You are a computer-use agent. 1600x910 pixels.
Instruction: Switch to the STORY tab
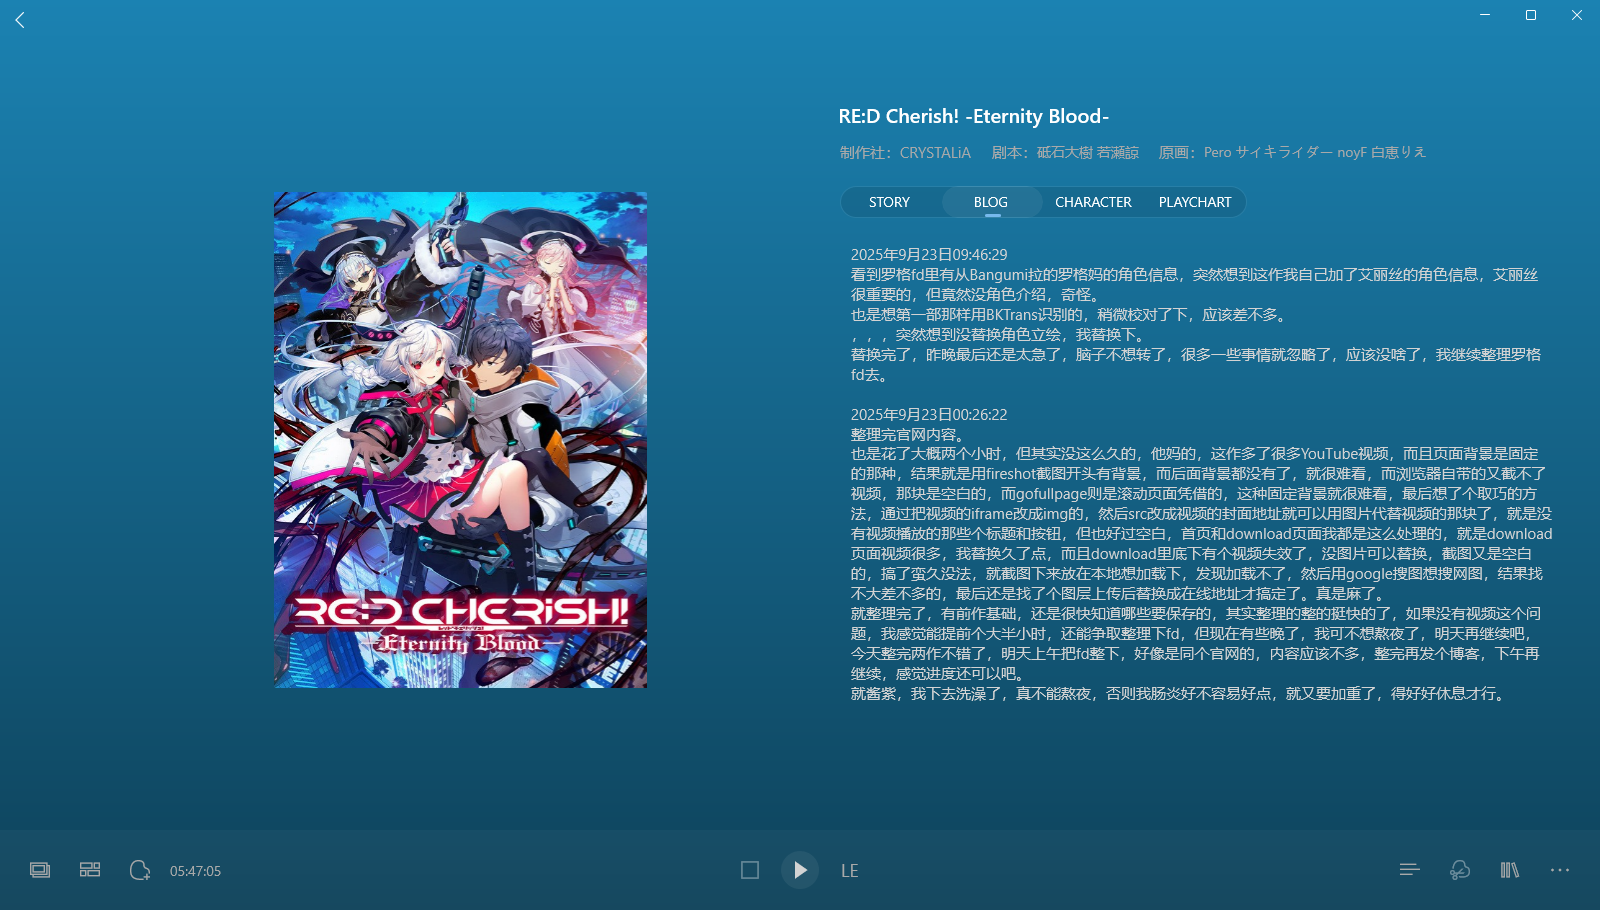pos(889,202)
